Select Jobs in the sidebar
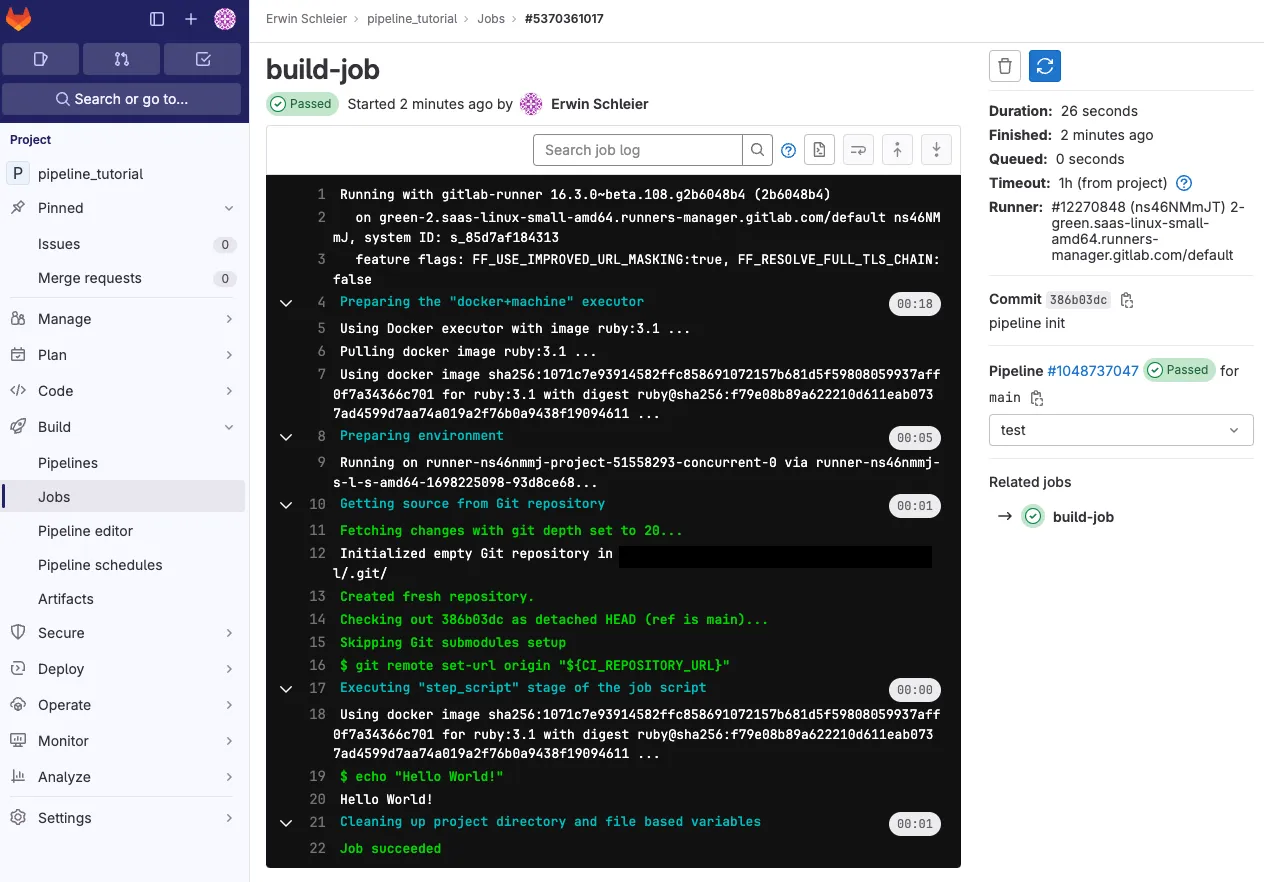Viewport: 1264px width, 882px height. (x=124, y=497)
